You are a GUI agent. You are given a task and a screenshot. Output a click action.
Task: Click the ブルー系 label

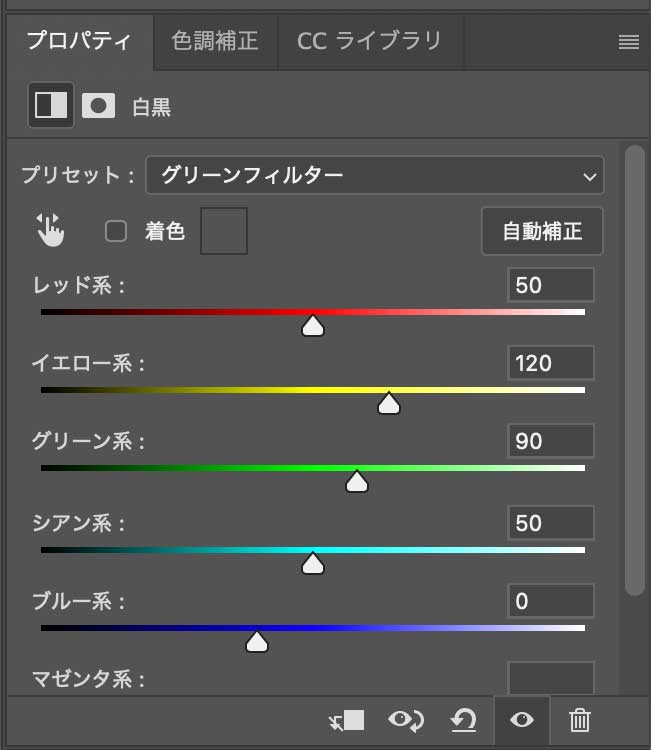79,601
